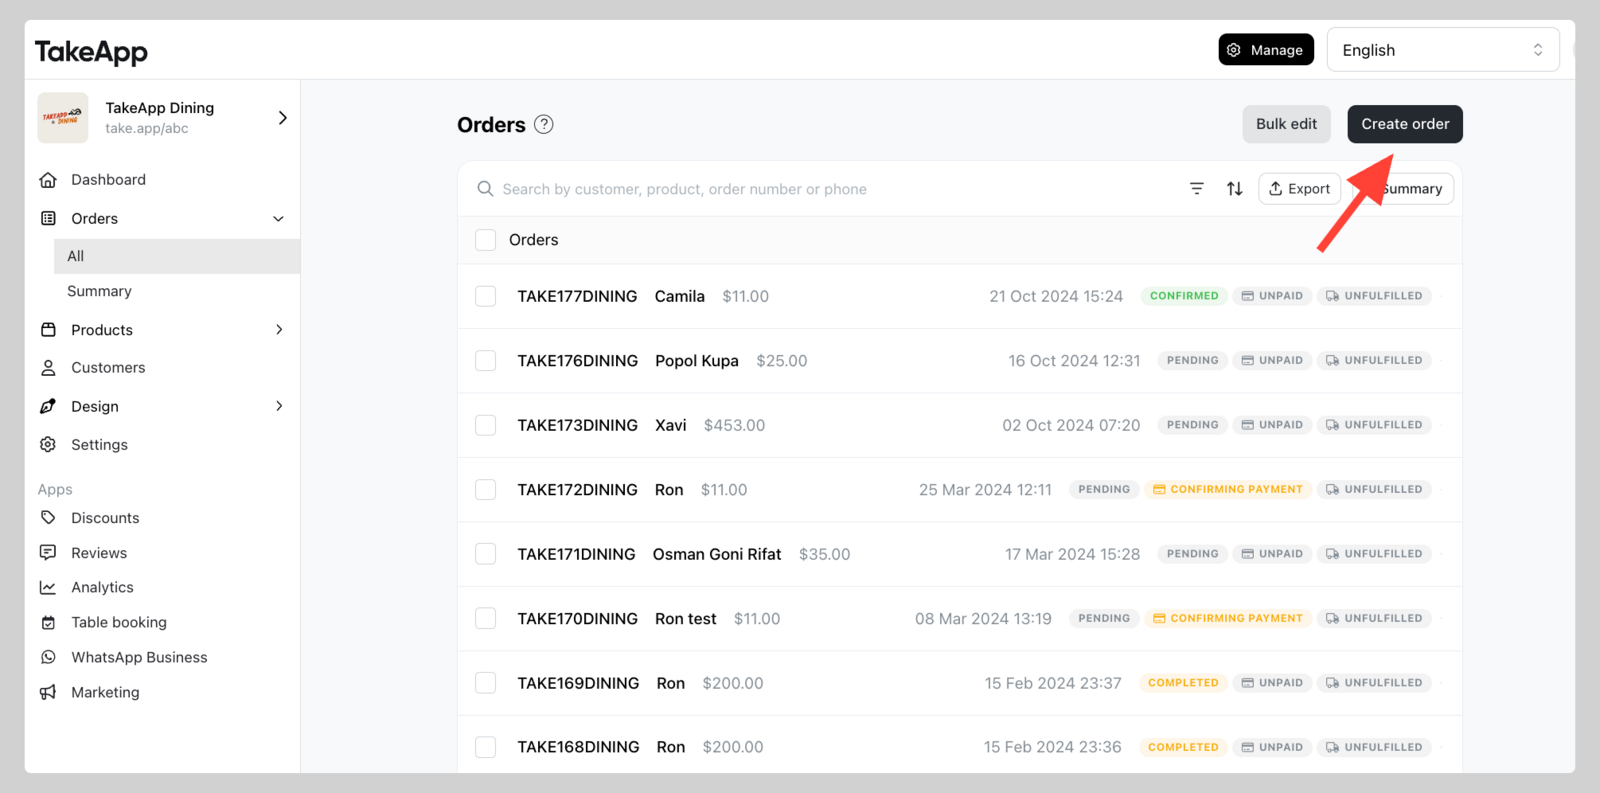Click the Manage button
This screenshot has width=1600, height=793.
pyautogui.click(x=1266, y=50)
